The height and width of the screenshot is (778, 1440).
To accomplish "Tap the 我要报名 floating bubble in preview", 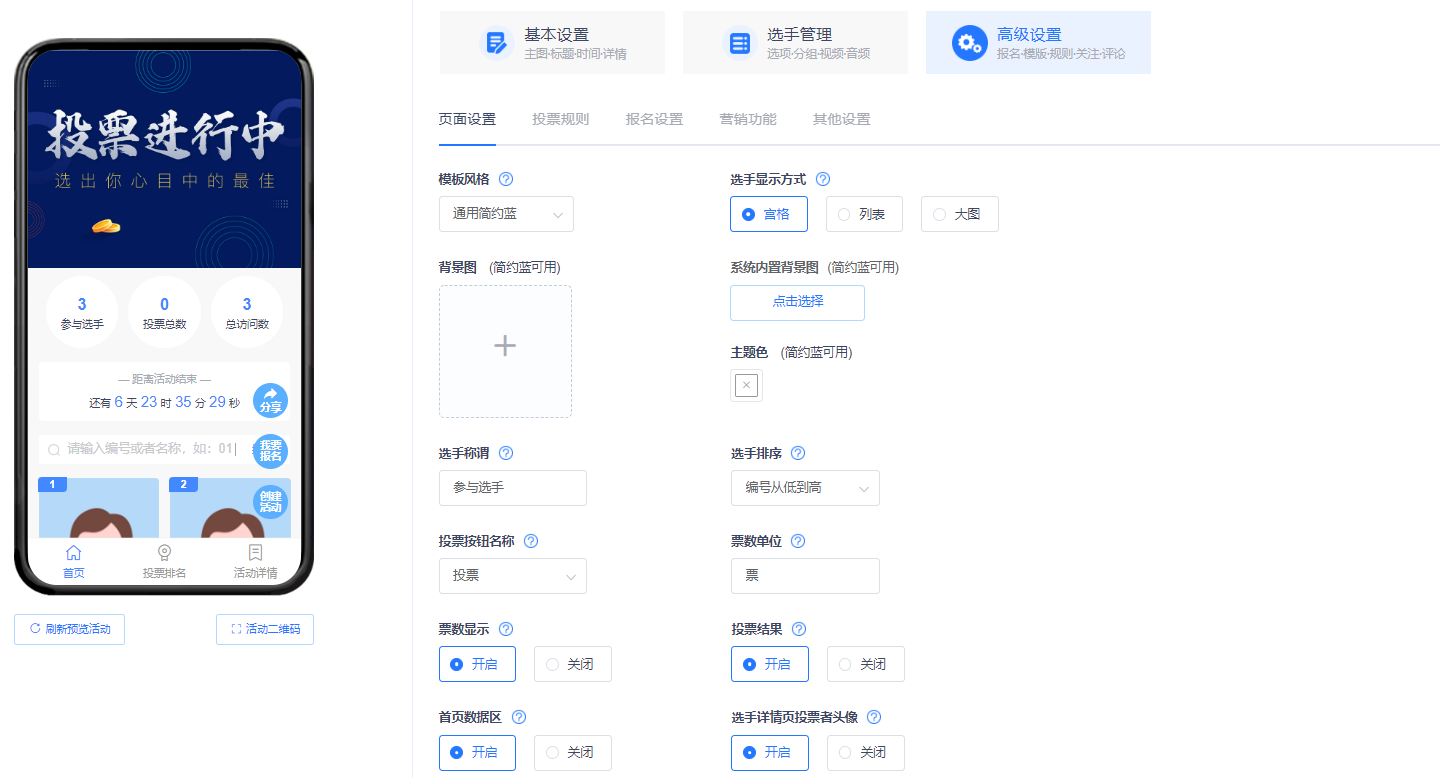I will (270, 451).
